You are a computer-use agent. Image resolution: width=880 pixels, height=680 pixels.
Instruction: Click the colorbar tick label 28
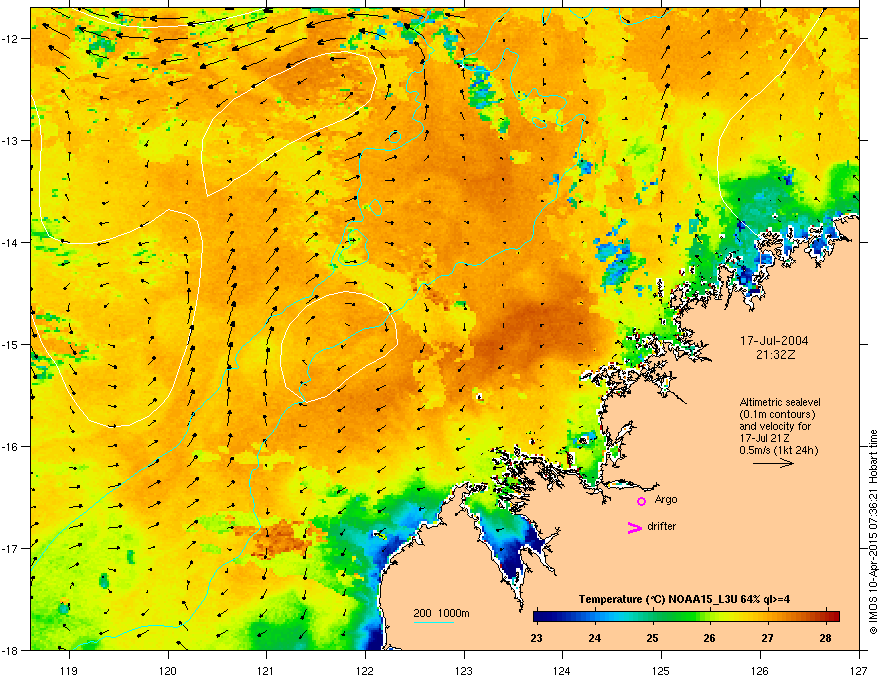(x=825, y=638)
